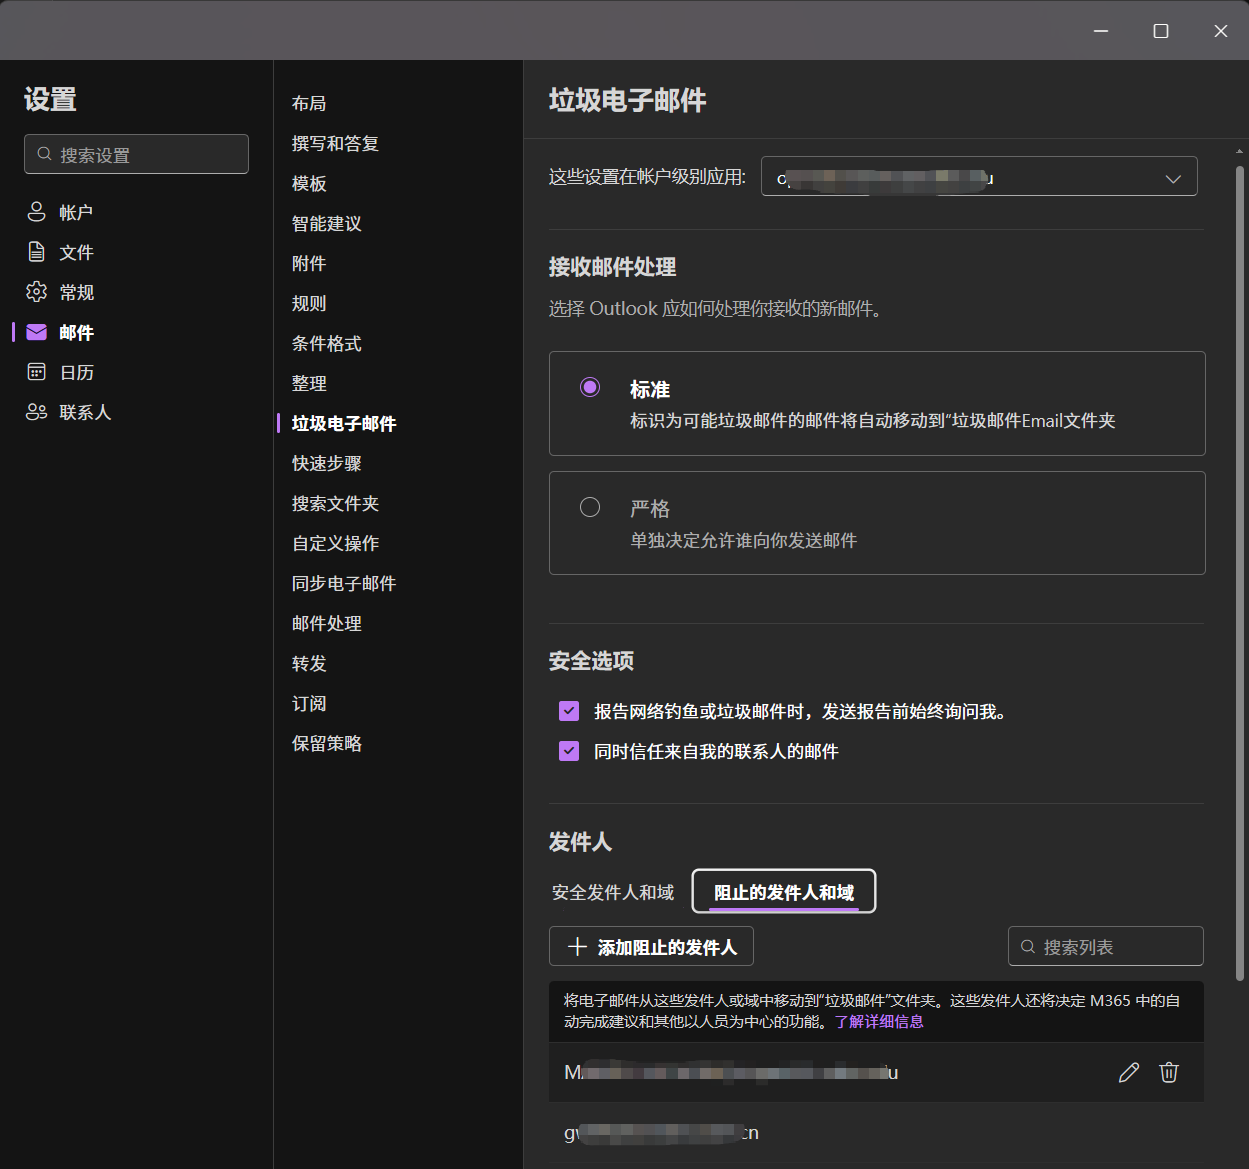Click the Mail envelope icon
The width and height of the screenshot is (1249, 1169).
[37, 332]
